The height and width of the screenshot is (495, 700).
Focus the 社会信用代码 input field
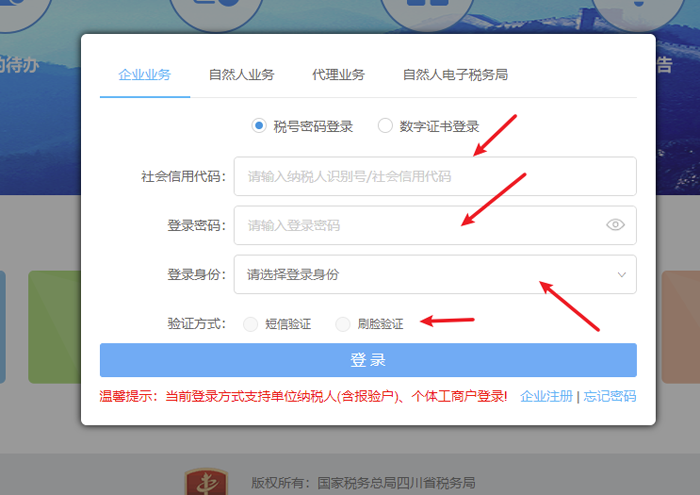pos(435,176)
